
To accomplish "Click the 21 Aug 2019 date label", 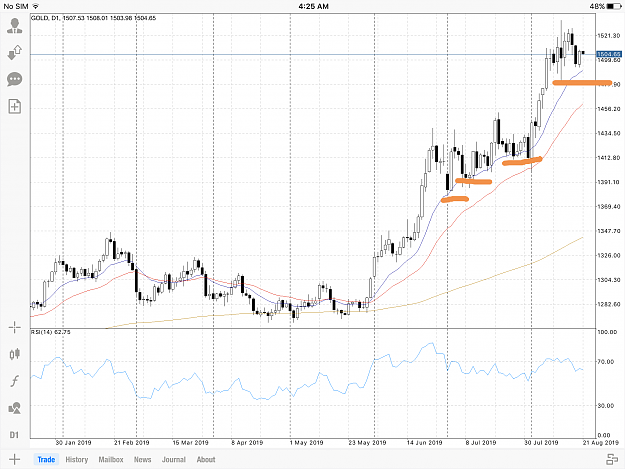I will (601, 443).
